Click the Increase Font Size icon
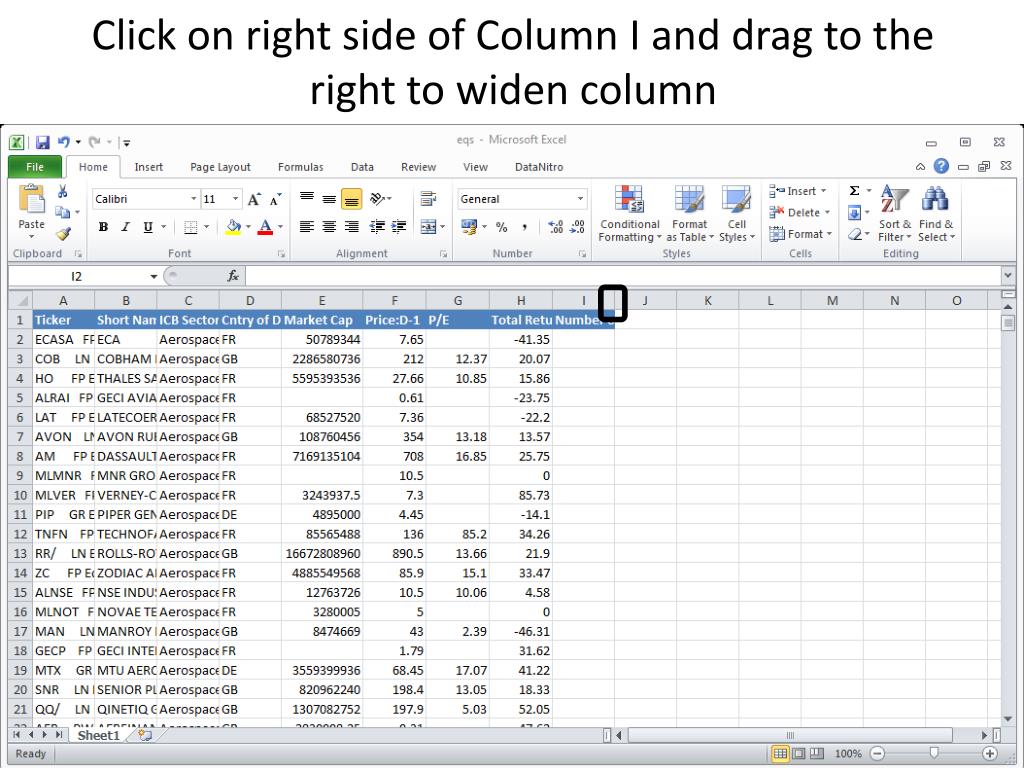1024x768 pixels. (254, 199)
